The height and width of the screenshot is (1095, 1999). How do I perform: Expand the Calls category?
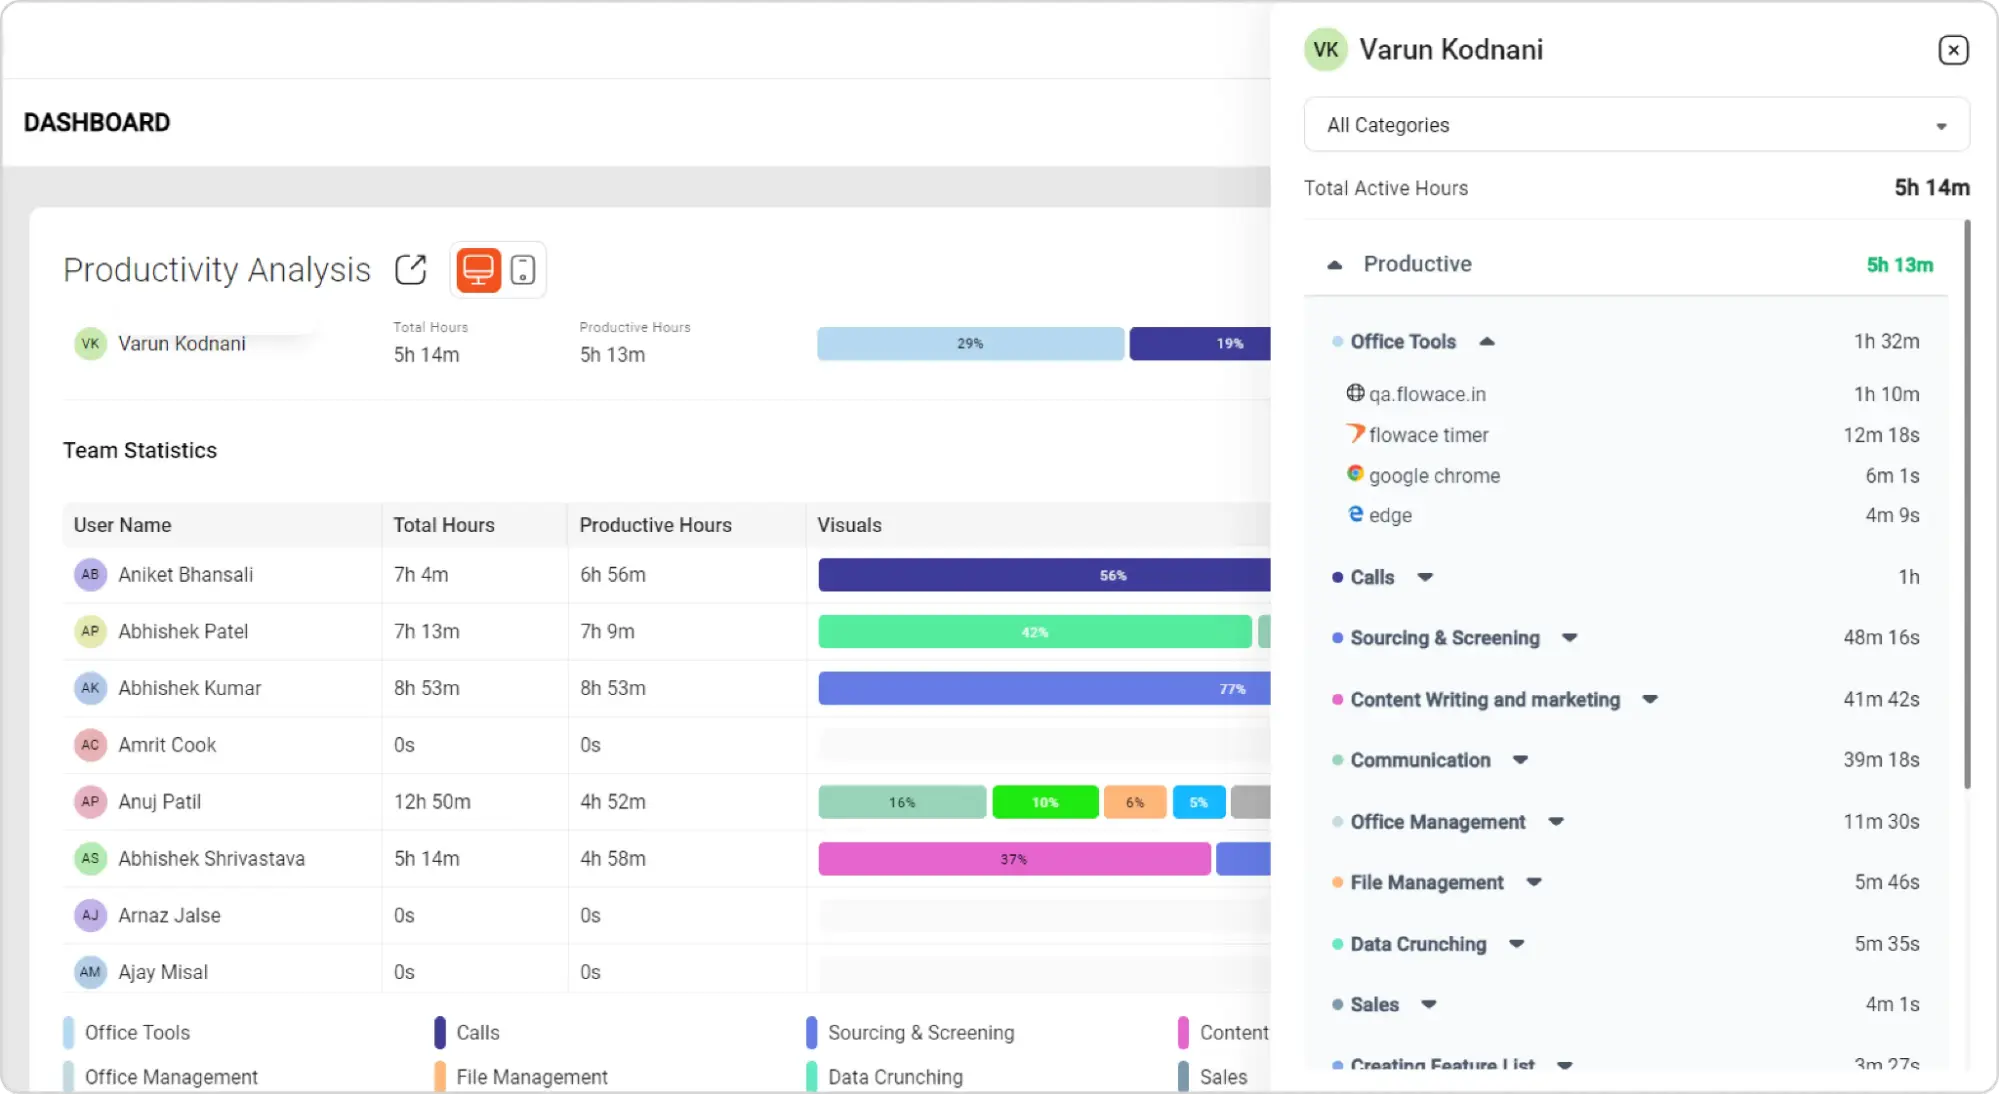1425,577
